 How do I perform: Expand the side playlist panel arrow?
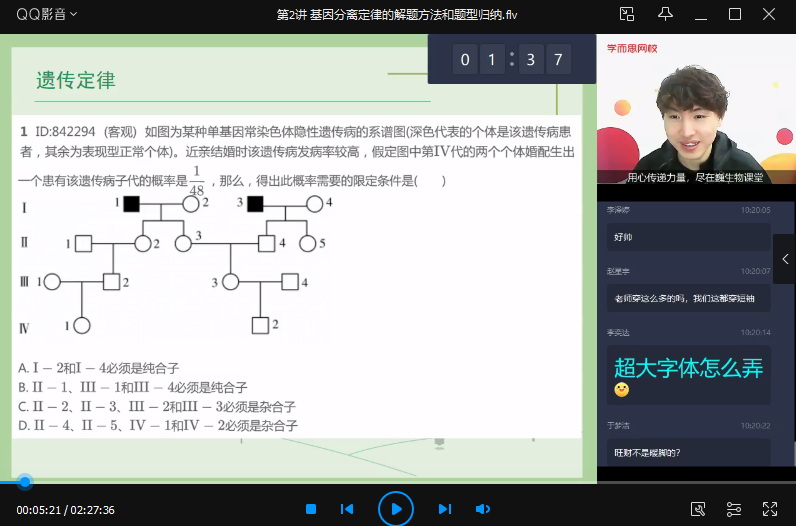coord(785,259)
